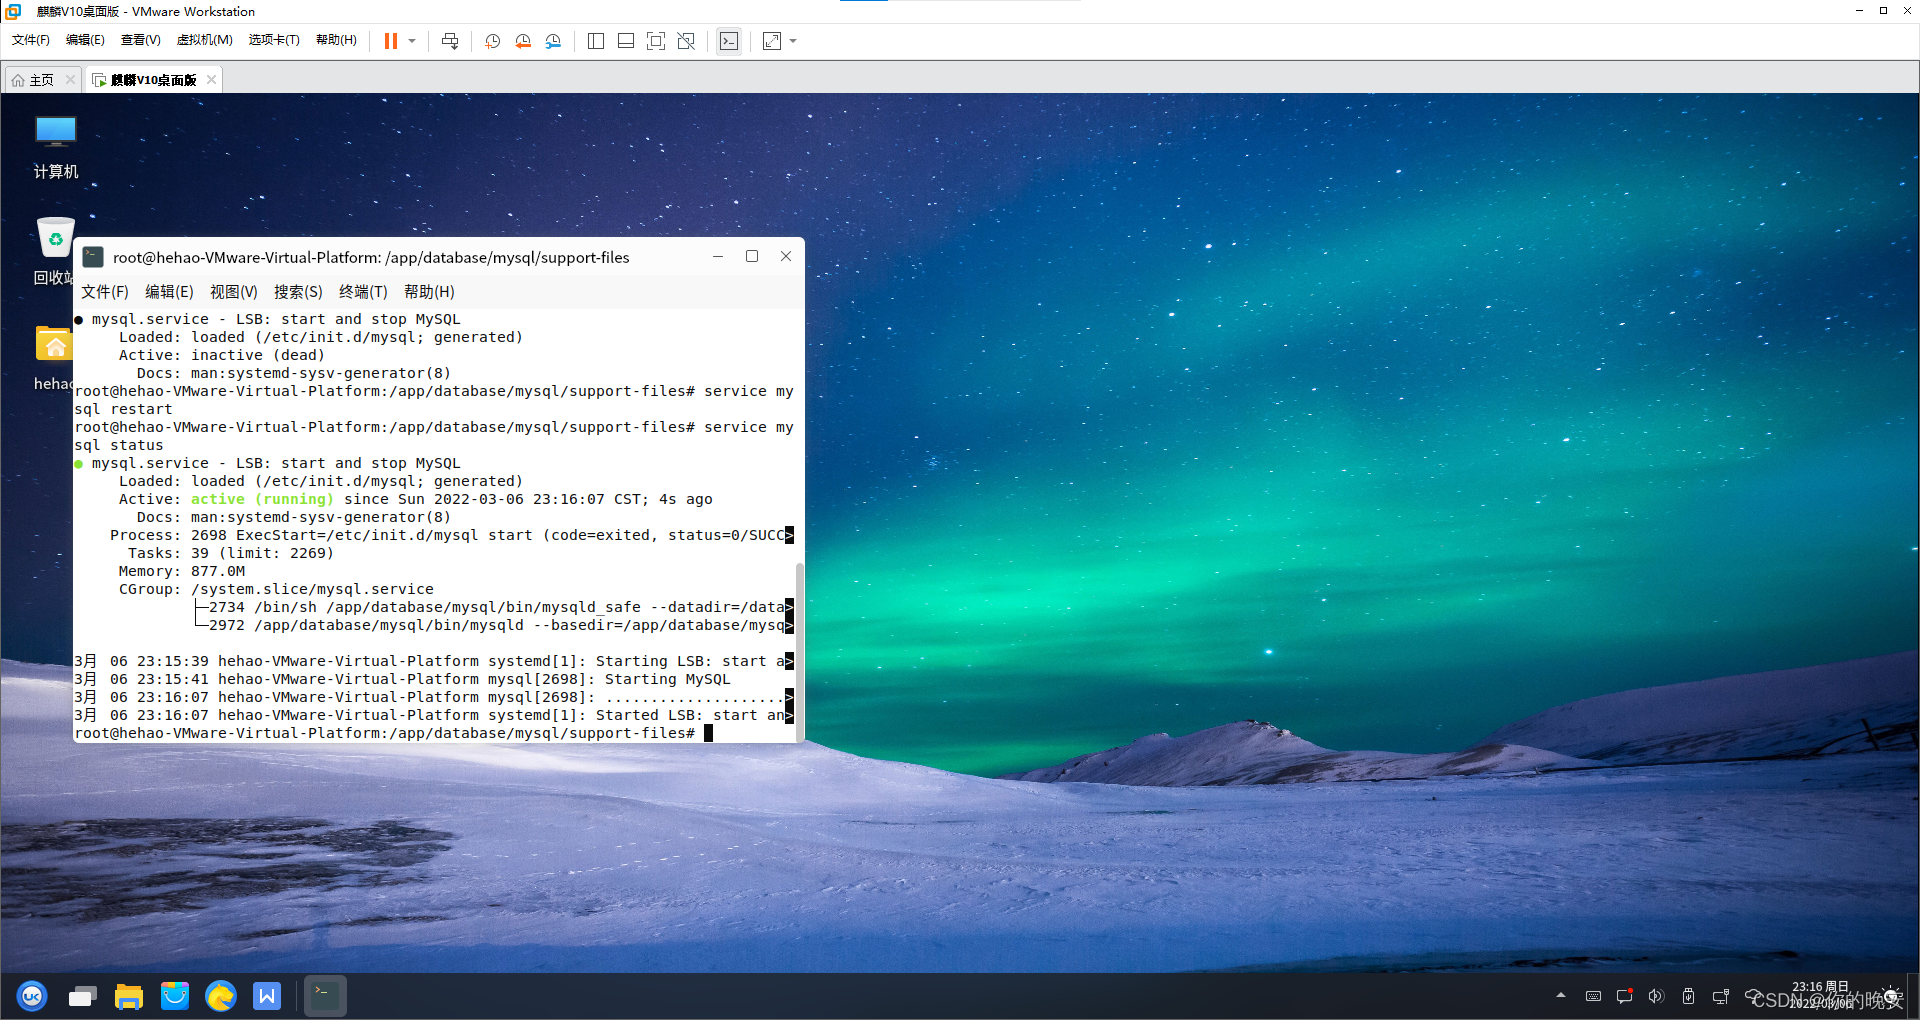Click the task view icon in taskbar
This screenshot has height=1020, width=1920.
pyautogui.click(x=82, y=996)
